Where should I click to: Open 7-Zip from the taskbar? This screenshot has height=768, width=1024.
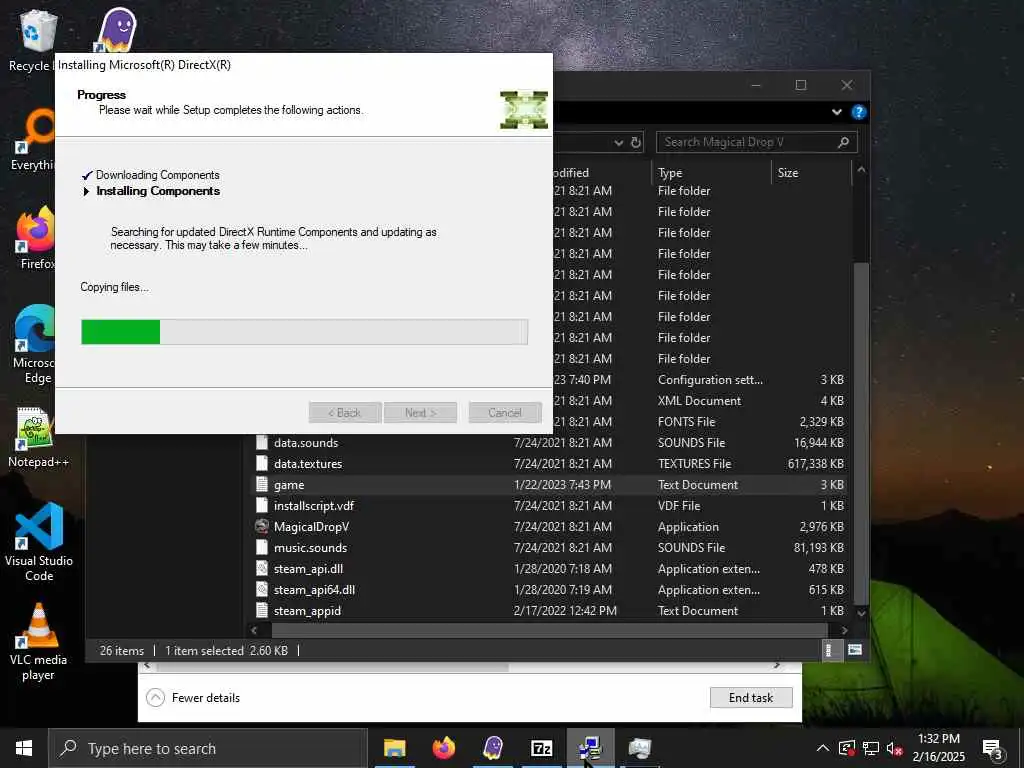tap(541, 748)
